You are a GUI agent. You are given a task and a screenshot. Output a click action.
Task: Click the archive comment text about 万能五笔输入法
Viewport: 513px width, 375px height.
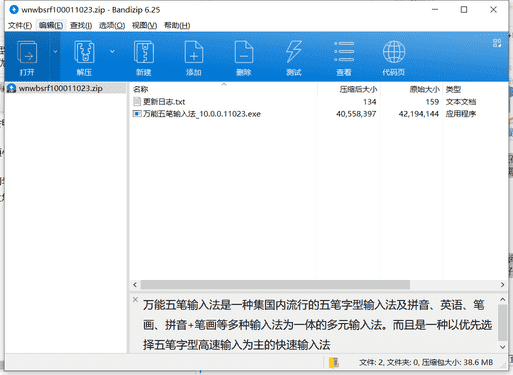click(x=317, y=325)
